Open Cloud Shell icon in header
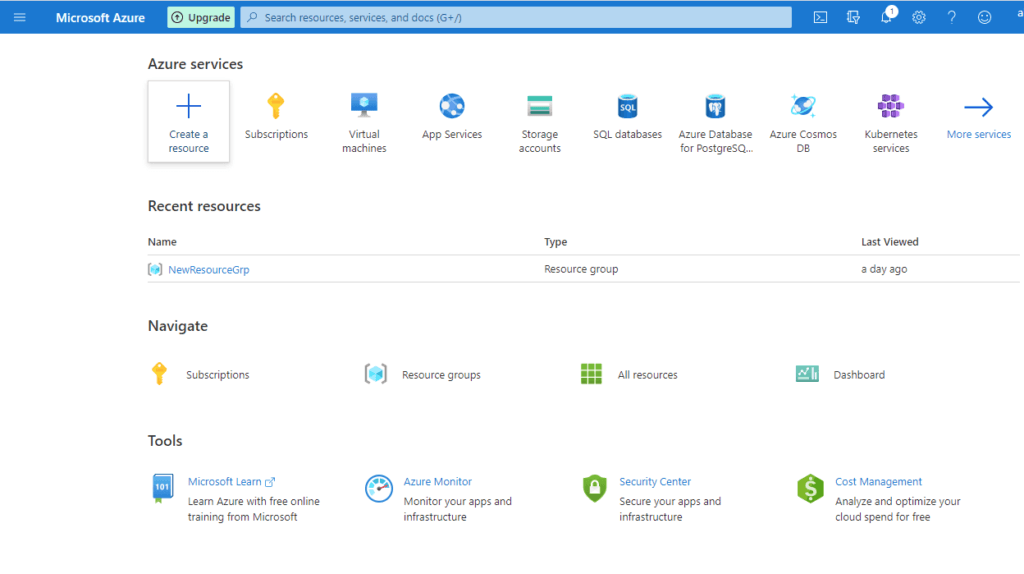 coord(820,18)
